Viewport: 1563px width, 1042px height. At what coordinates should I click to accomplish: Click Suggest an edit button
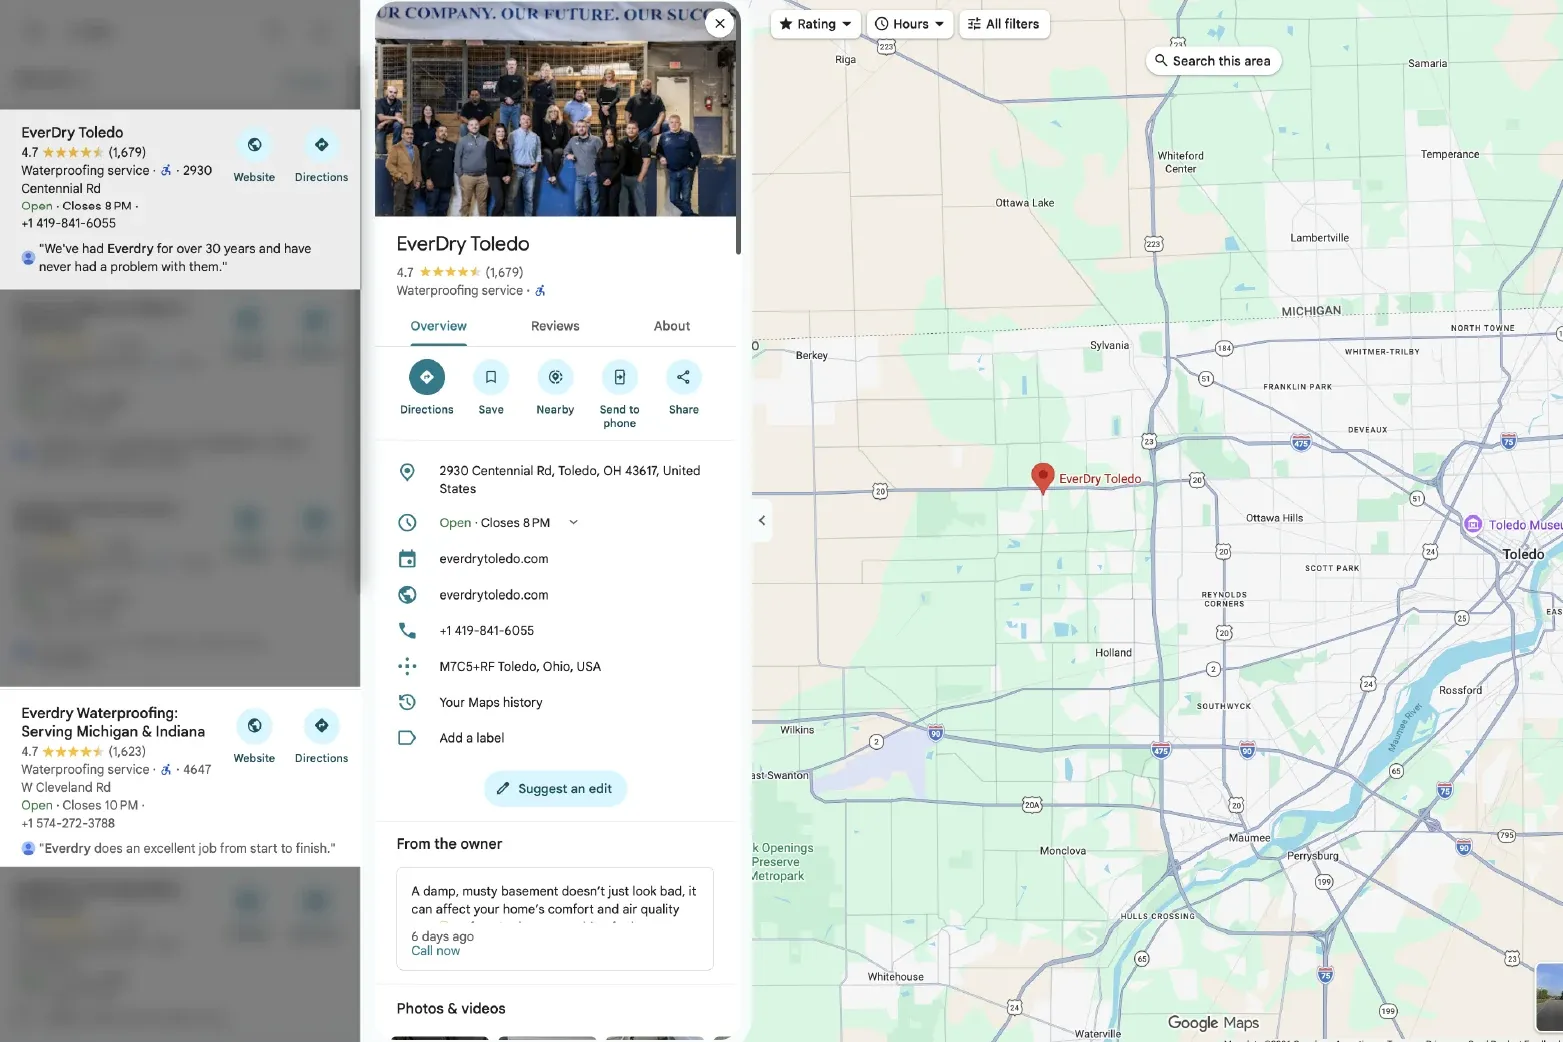coord(555,788)
